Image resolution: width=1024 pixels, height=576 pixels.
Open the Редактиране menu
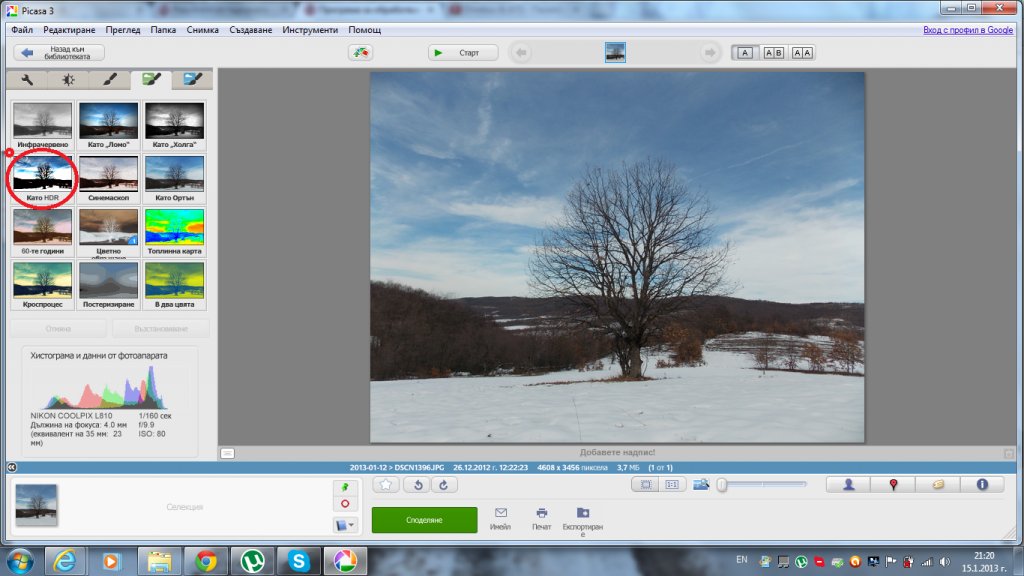(x=69, y=30)
